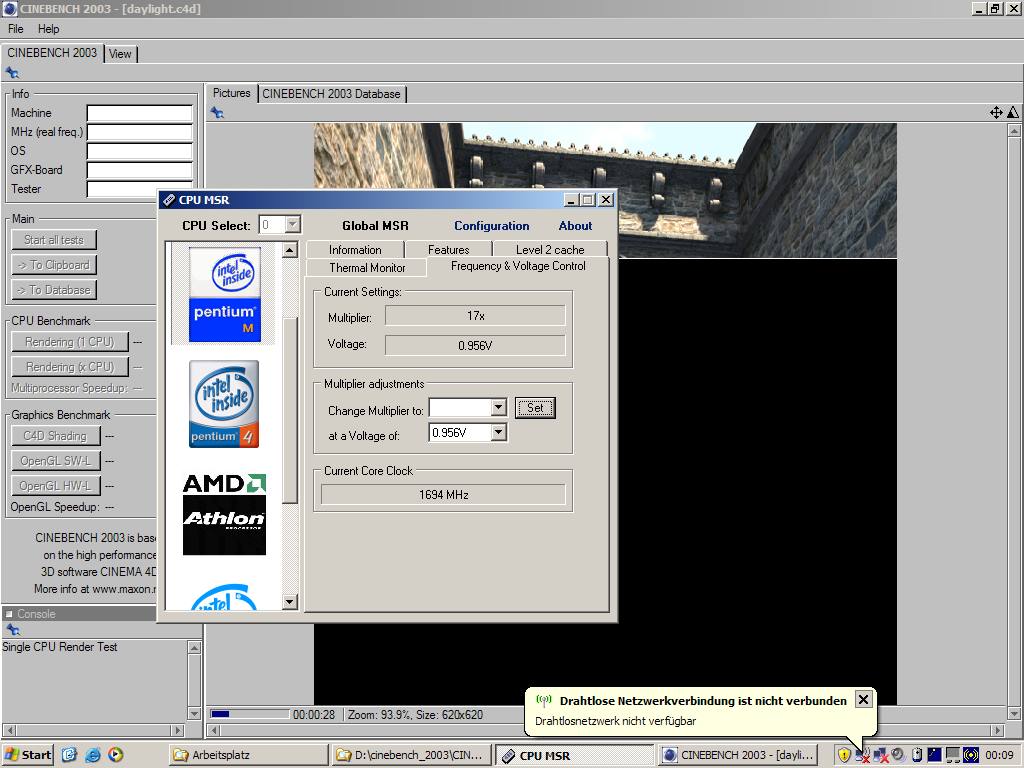Viewport: 1024px width, 768px height.
Task: Open the About section in CPU MSR
Action: 575,226
